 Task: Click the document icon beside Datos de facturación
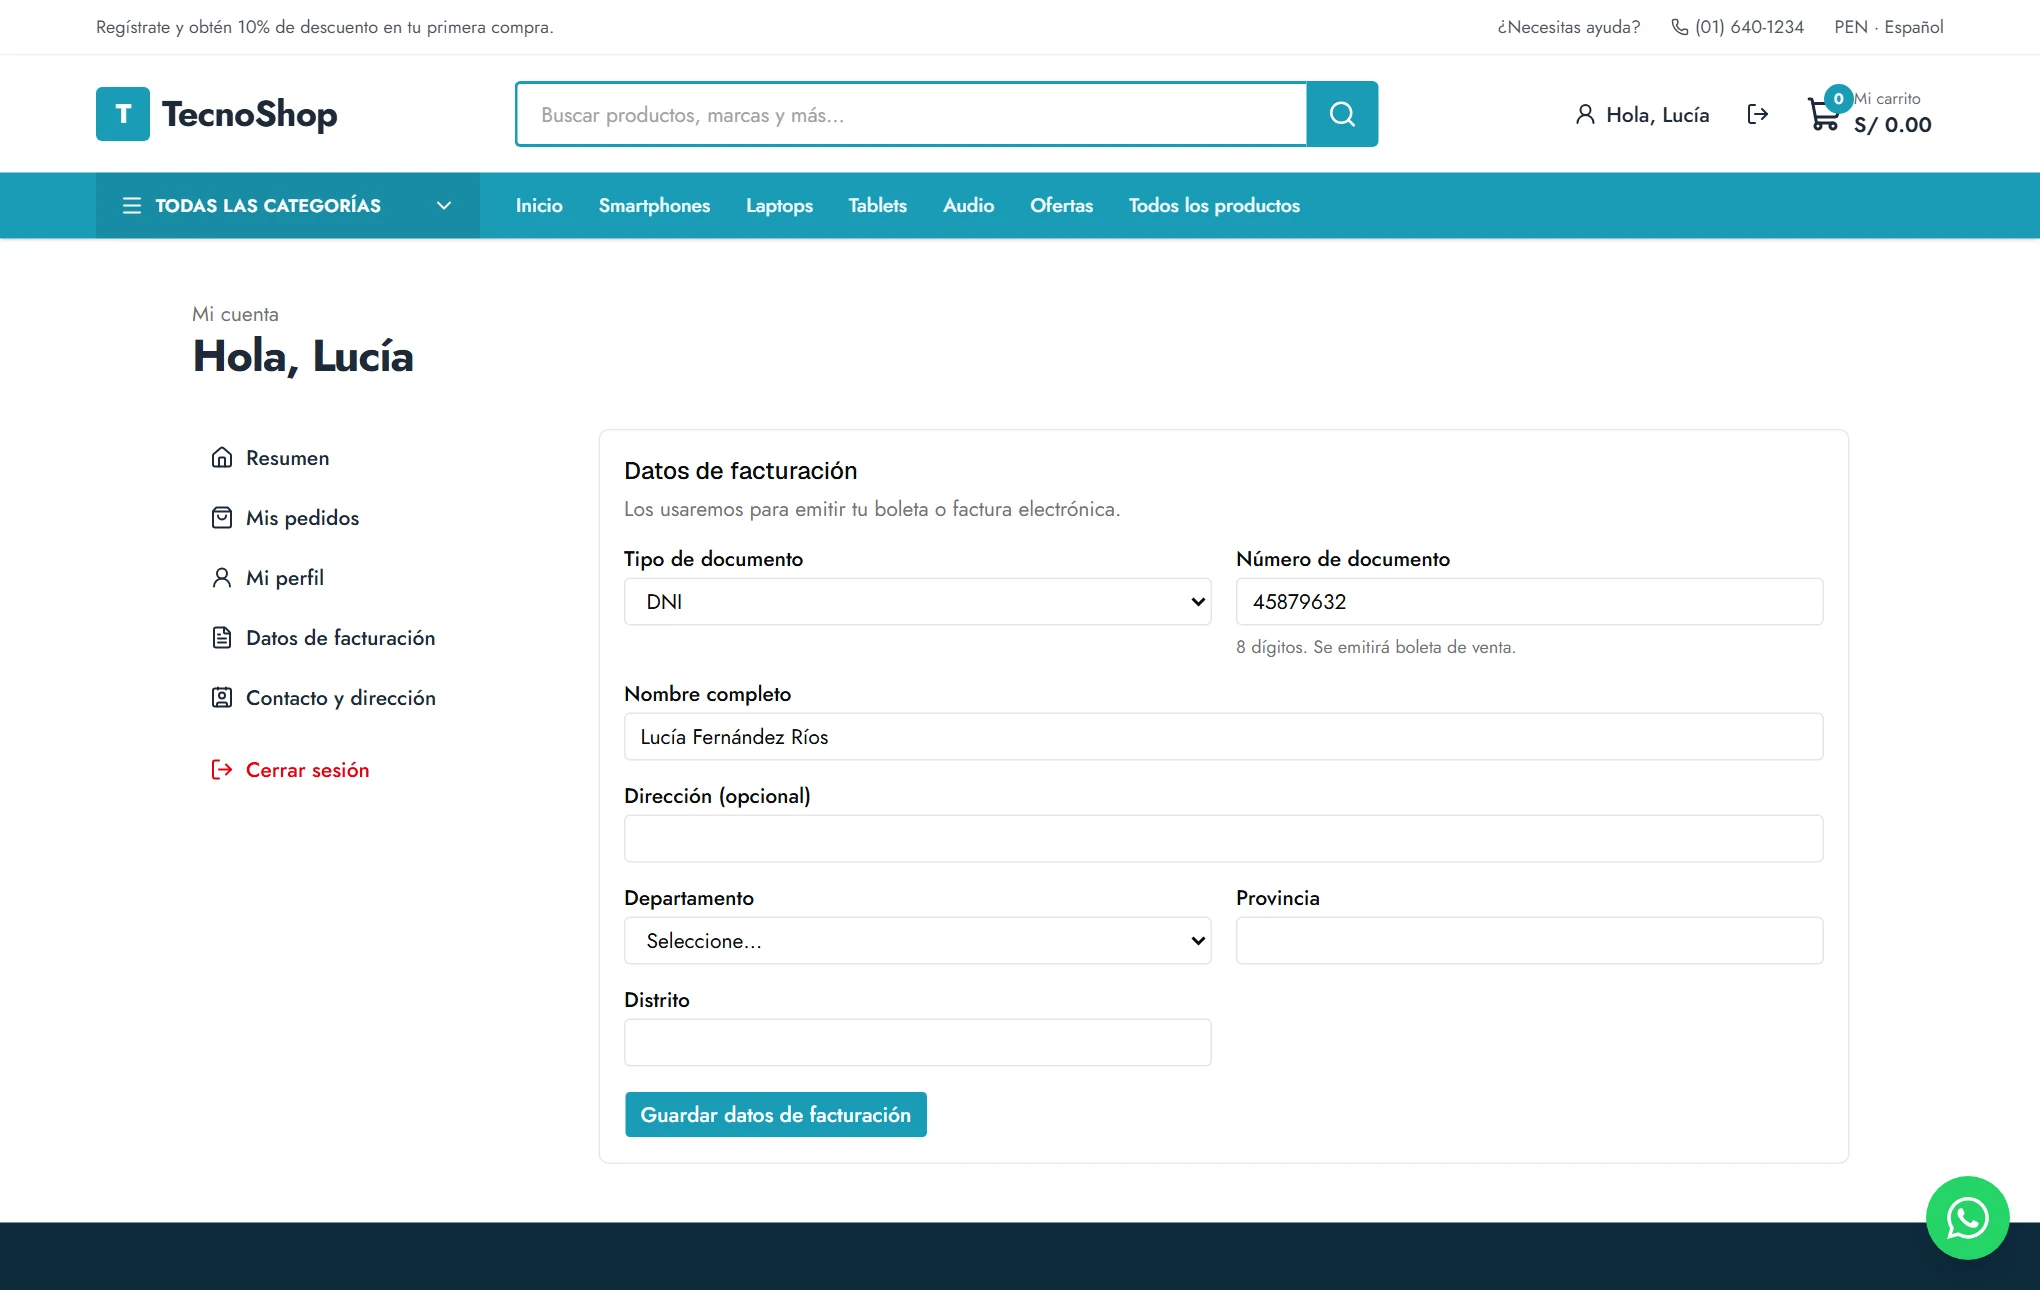tap(222, 637)
